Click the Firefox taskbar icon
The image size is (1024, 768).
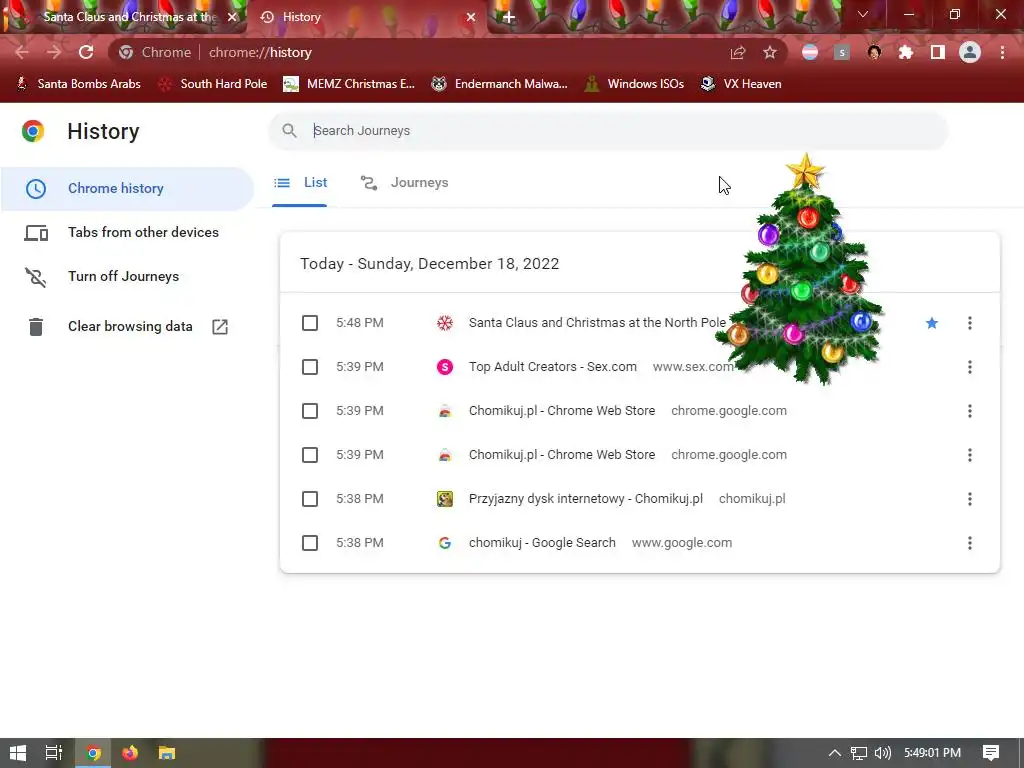[130, 753]
